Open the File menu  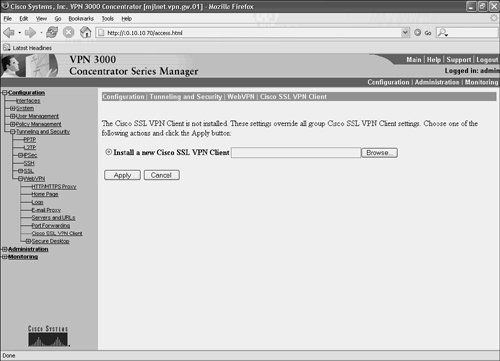[8, 19]
